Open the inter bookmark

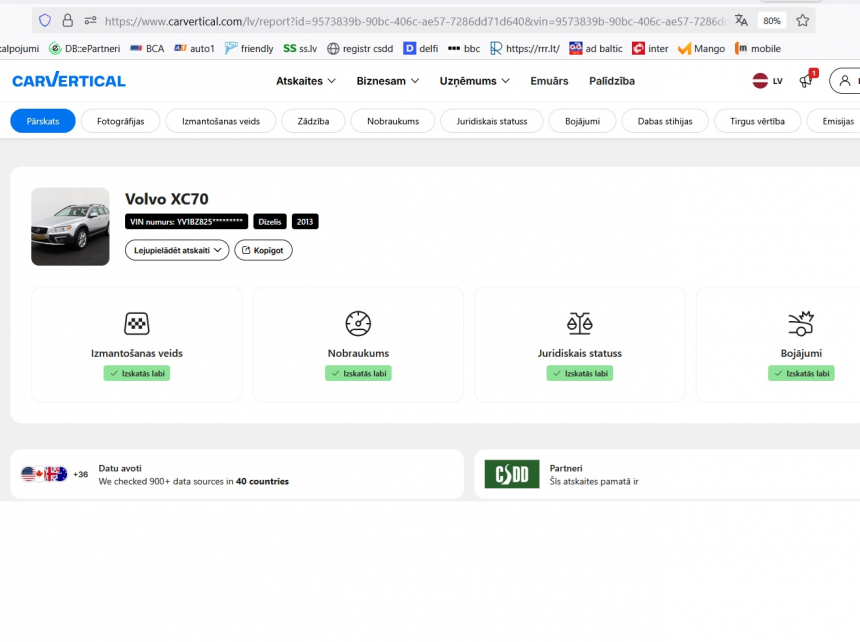(x=650, y=49)
